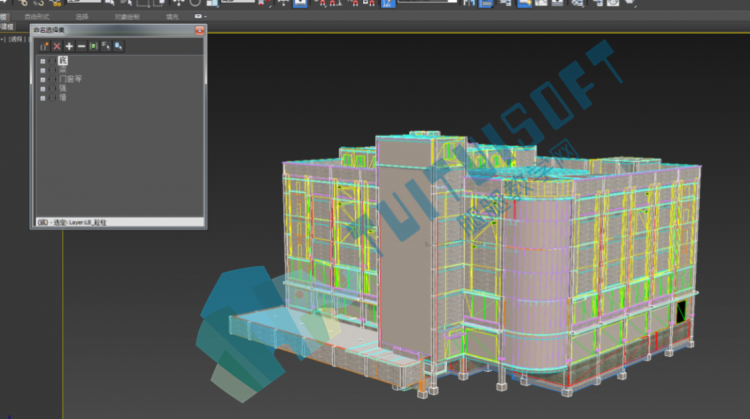Click the plus add selected objects icon

click(x=69, y=46)
